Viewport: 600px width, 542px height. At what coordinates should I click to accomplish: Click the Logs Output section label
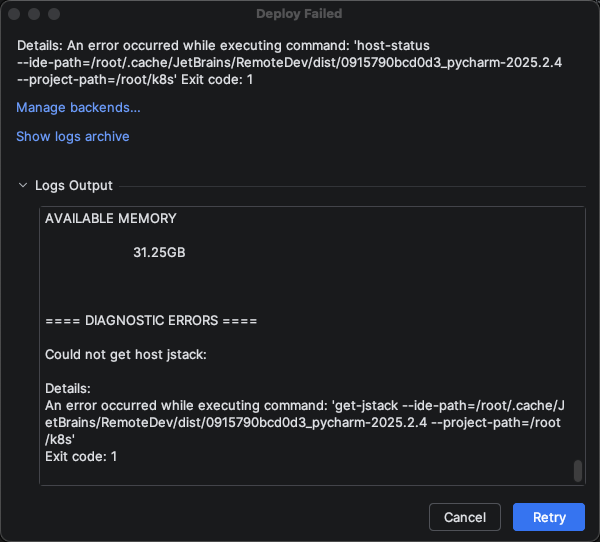[x=74, y=185]
